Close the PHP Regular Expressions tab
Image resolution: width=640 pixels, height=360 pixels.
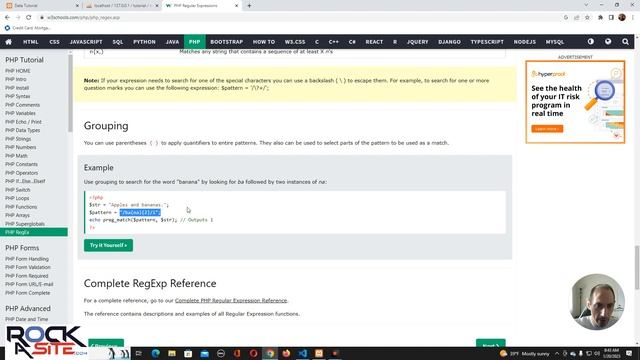pos(236,6)
